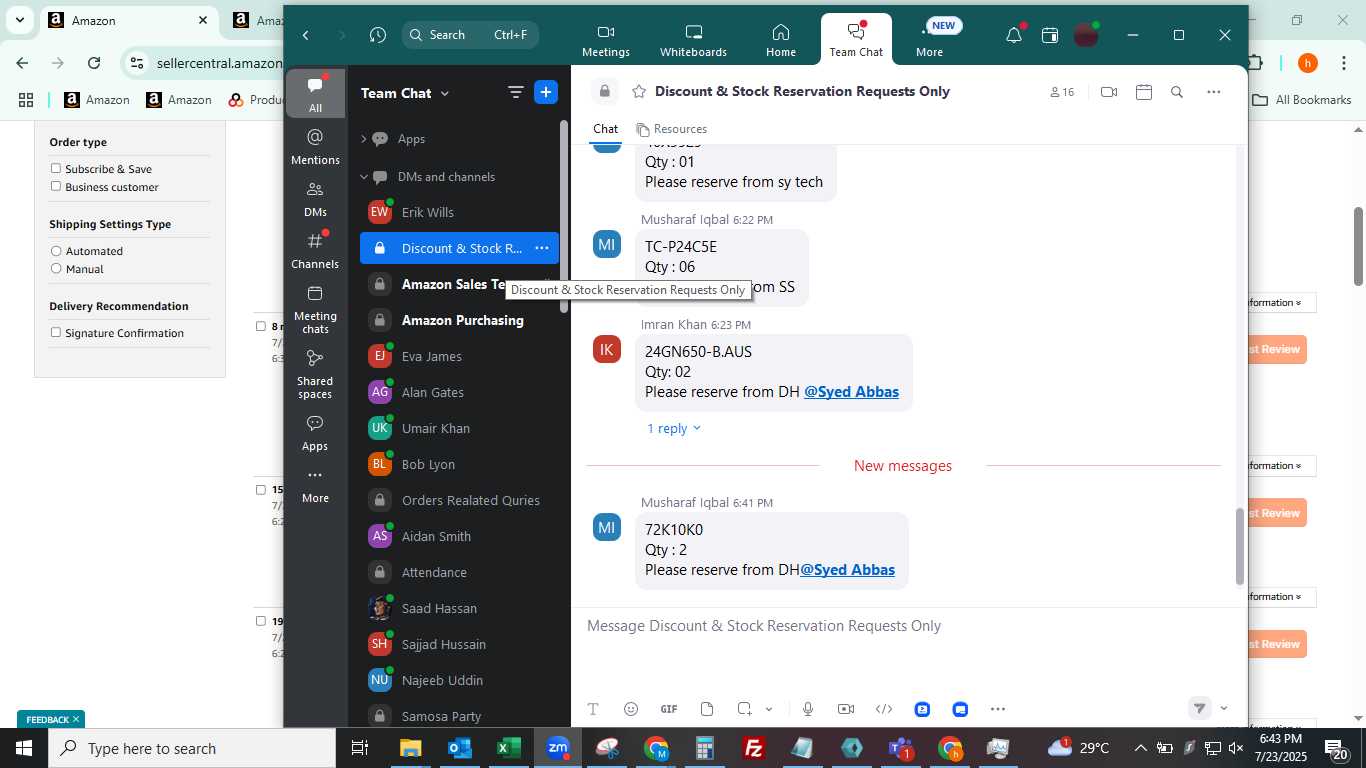
Task: Open the More menu with NEW badge
Action: pyautogui.click(x=929, y=40)
